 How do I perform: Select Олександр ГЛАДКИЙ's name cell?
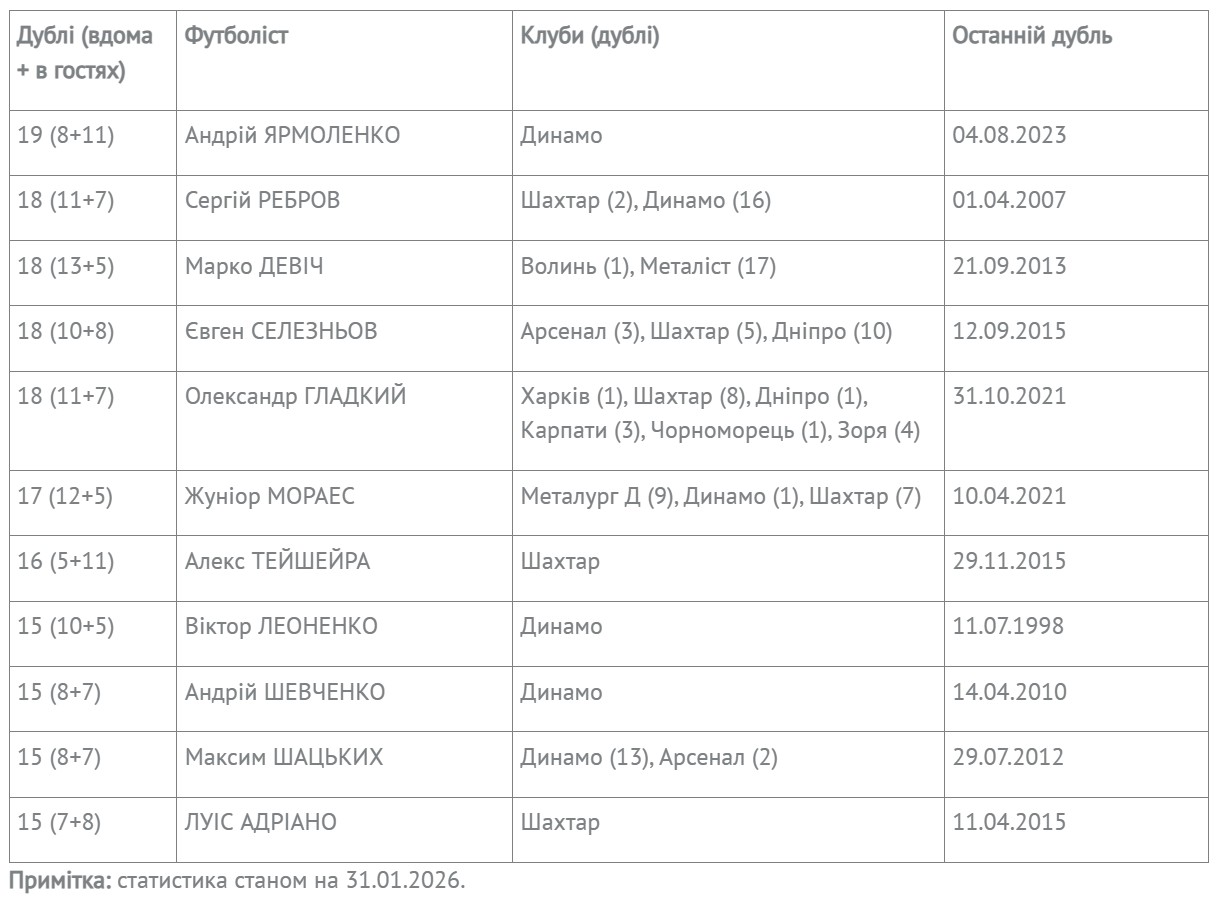pos(296,396)
